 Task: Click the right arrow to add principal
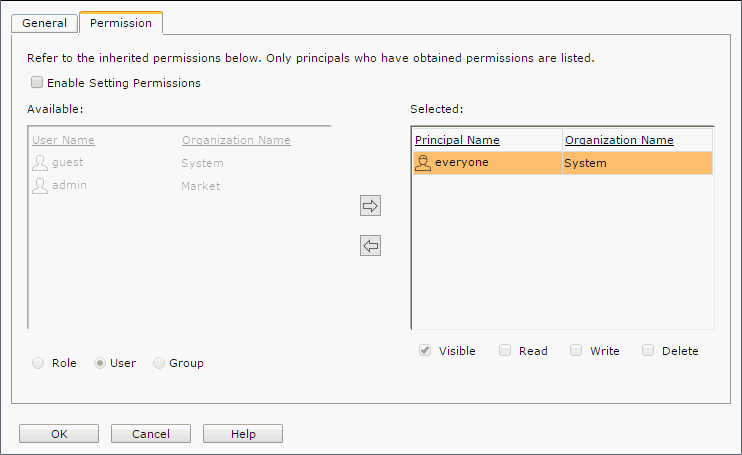point(370,206)
